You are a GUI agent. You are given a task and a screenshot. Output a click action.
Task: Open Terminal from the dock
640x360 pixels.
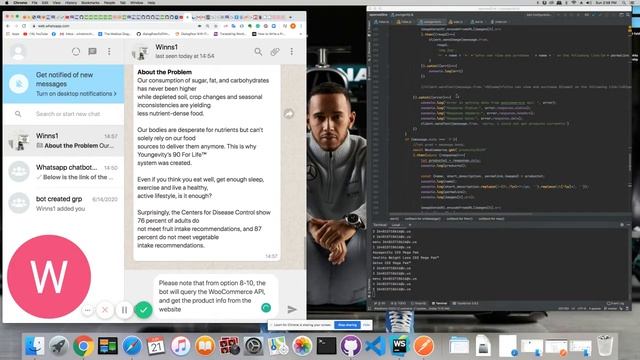pyautogui.click(x=327, y=346)
